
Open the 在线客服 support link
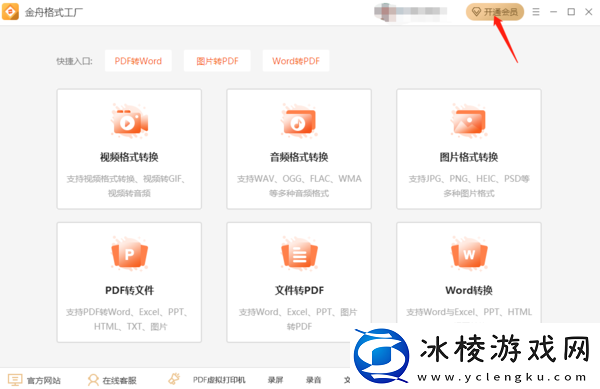click(x=119, y=380)
